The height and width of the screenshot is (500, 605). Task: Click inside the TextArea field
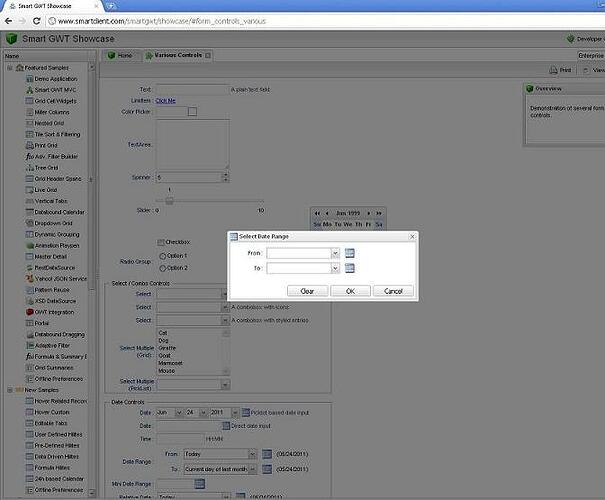click(x=193, y=144)
